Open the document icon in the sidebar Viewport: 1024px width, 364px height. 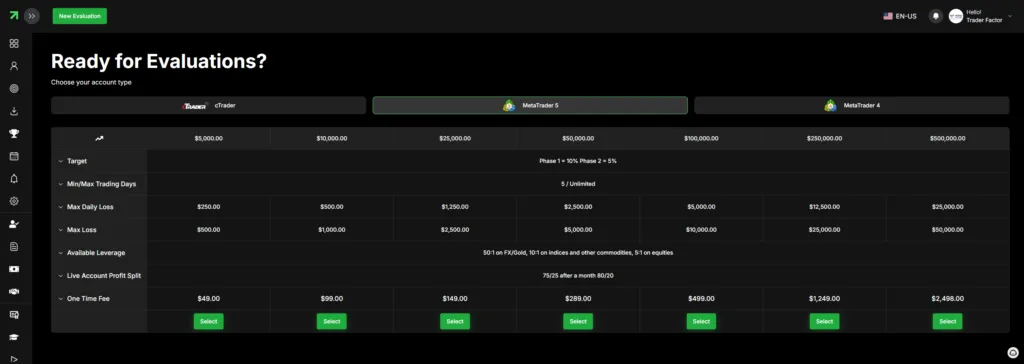pyautogui.click(x=14, y=246)
